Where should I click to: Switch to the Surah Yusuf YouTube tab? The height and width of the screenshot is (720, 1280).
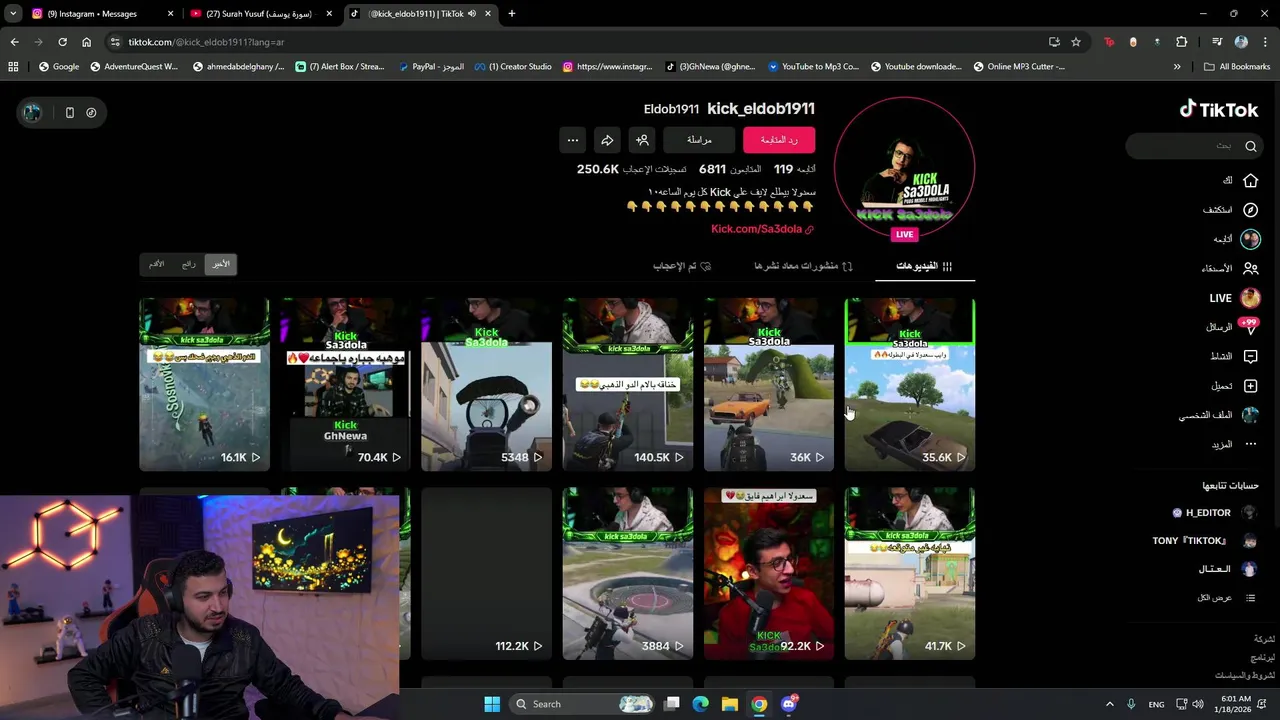pos(262,14)
